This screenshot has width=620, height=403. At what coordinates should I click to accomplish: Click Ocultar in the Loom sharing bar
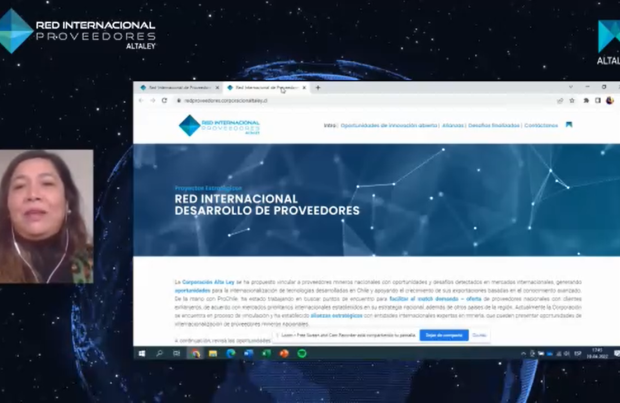coord(479,335)
